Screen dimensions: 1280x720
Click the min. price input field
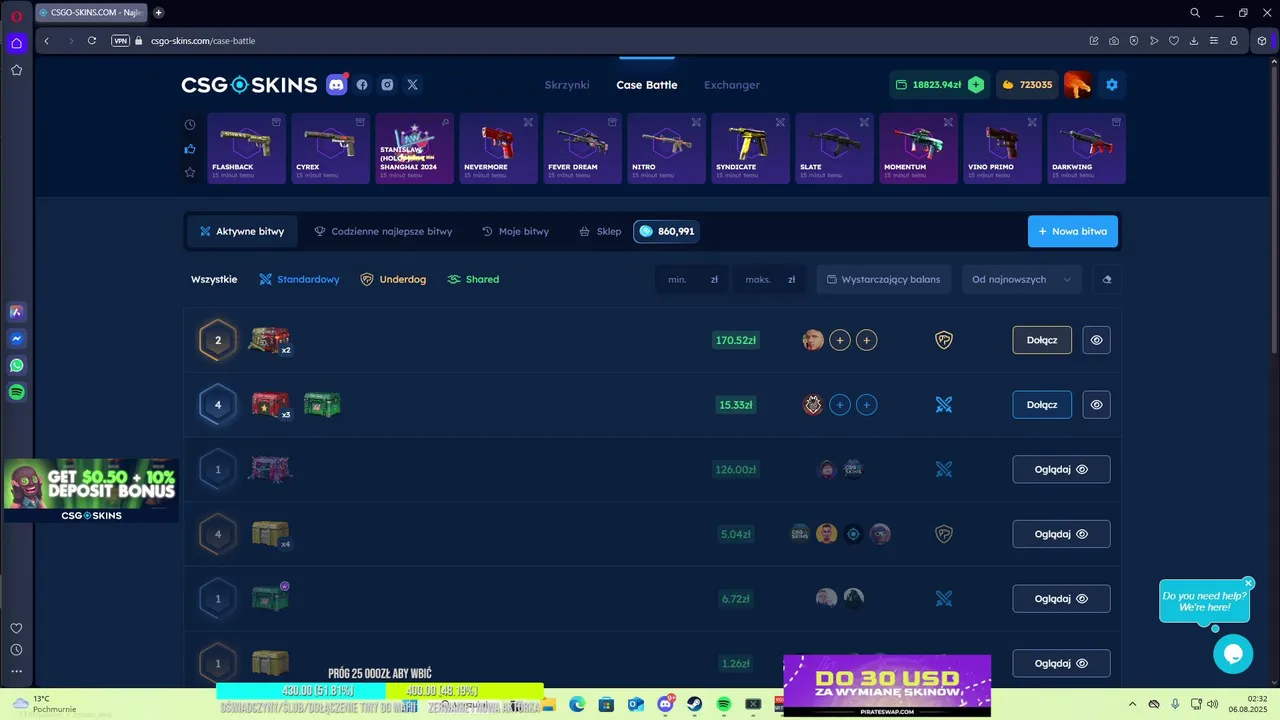pos(692,279)
